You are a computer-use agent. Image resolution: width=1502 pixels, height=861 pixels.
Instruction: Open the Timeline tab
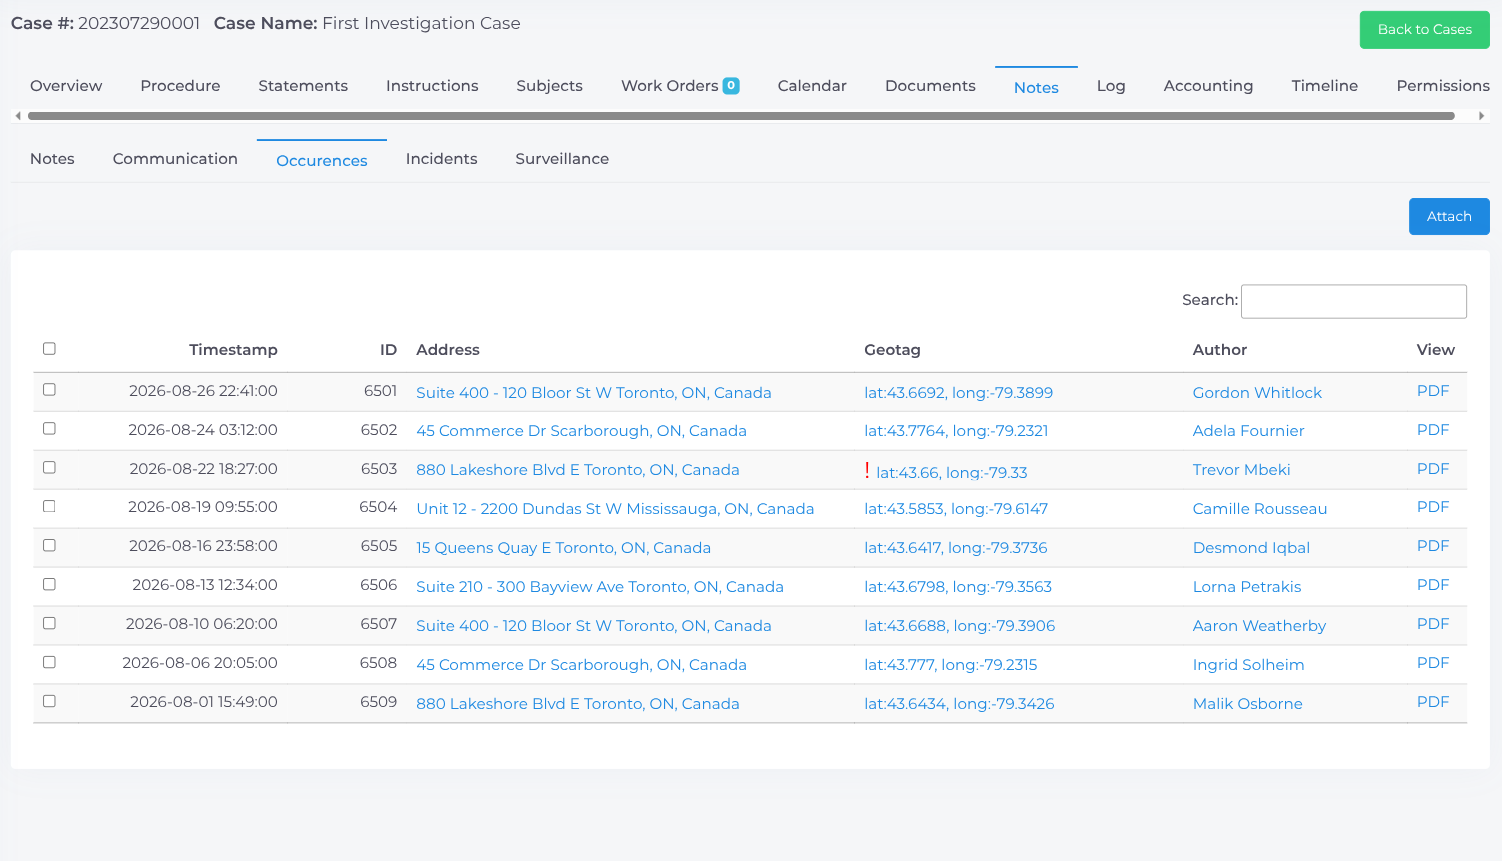tap(1324, 86)
